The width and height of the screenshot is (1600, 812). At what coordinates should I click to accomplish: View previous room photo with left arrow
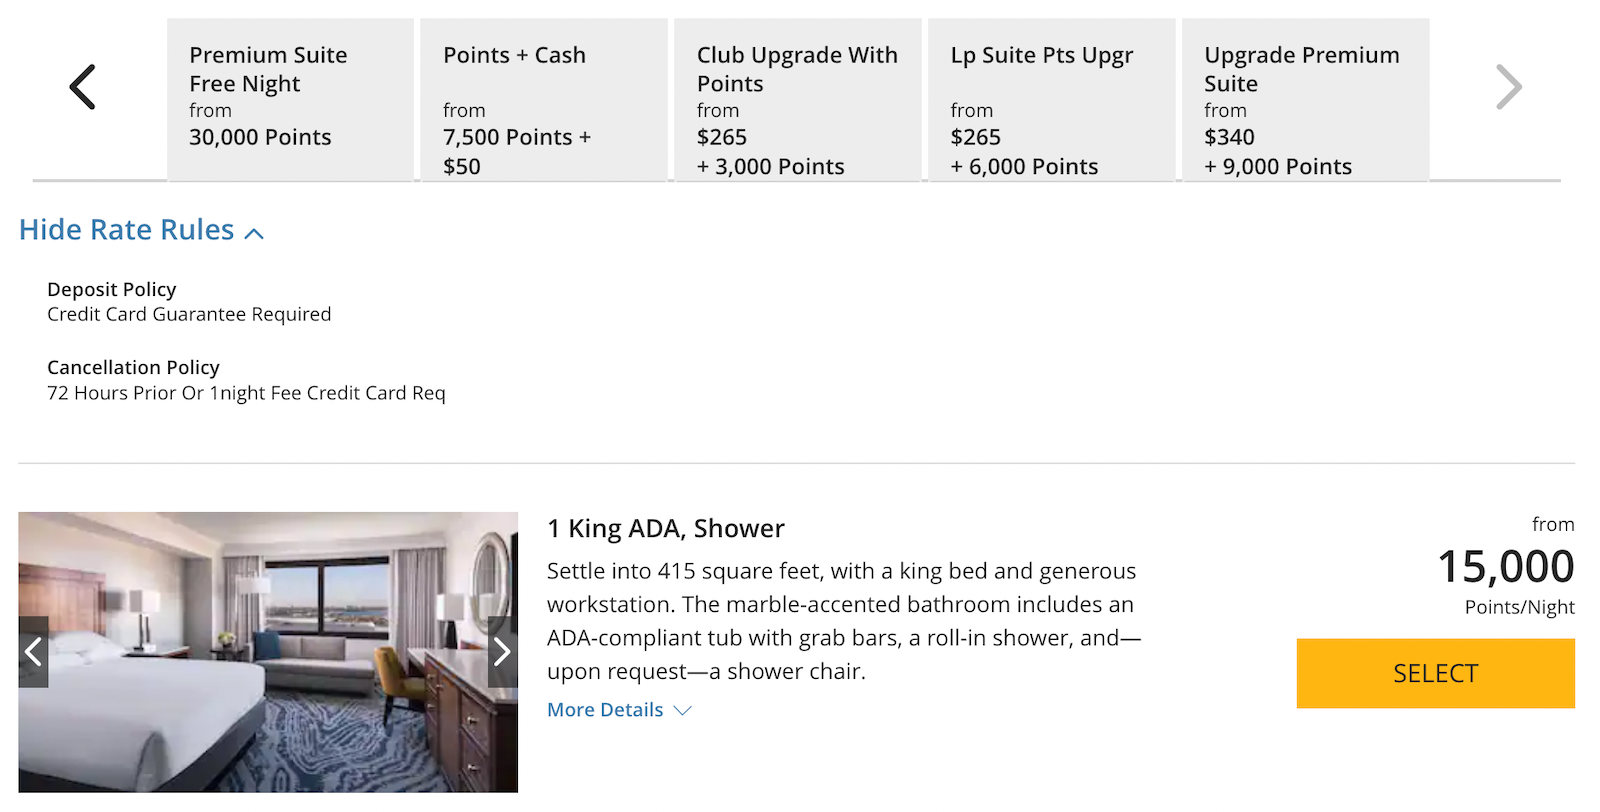(33, 652)
